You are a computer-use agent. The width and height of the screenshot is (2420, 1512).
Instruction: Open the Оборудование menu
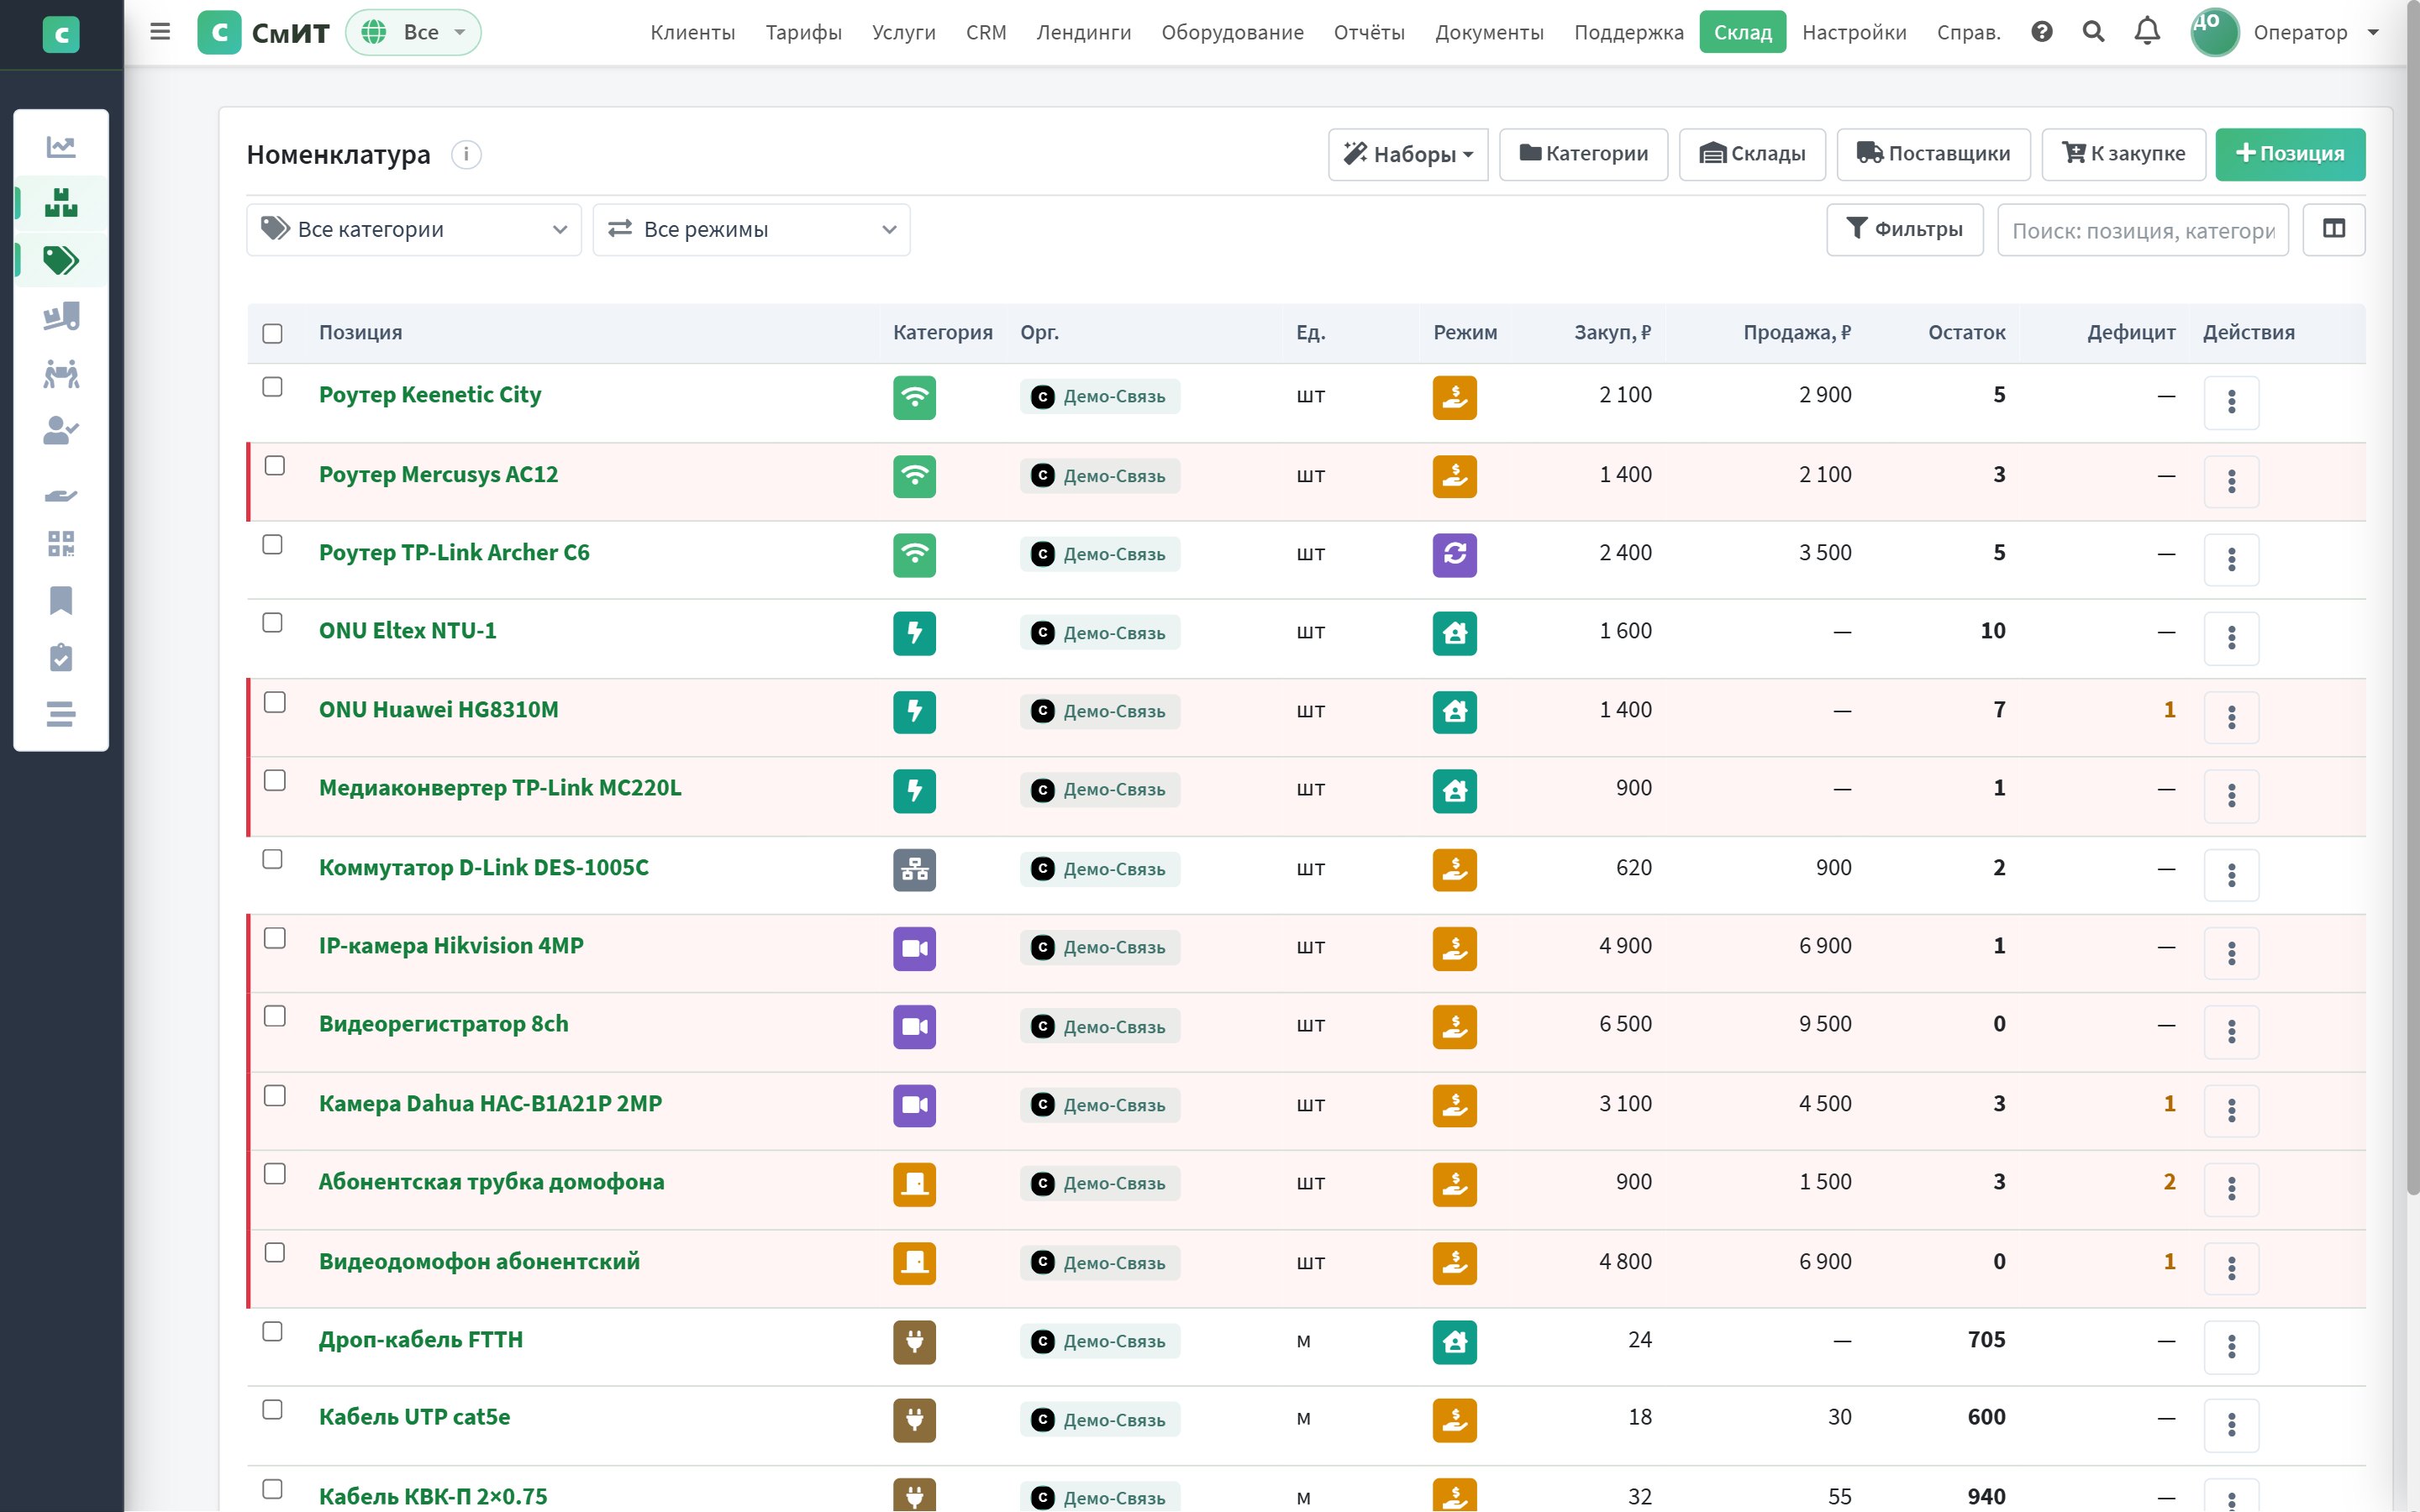click(1232, 32)
